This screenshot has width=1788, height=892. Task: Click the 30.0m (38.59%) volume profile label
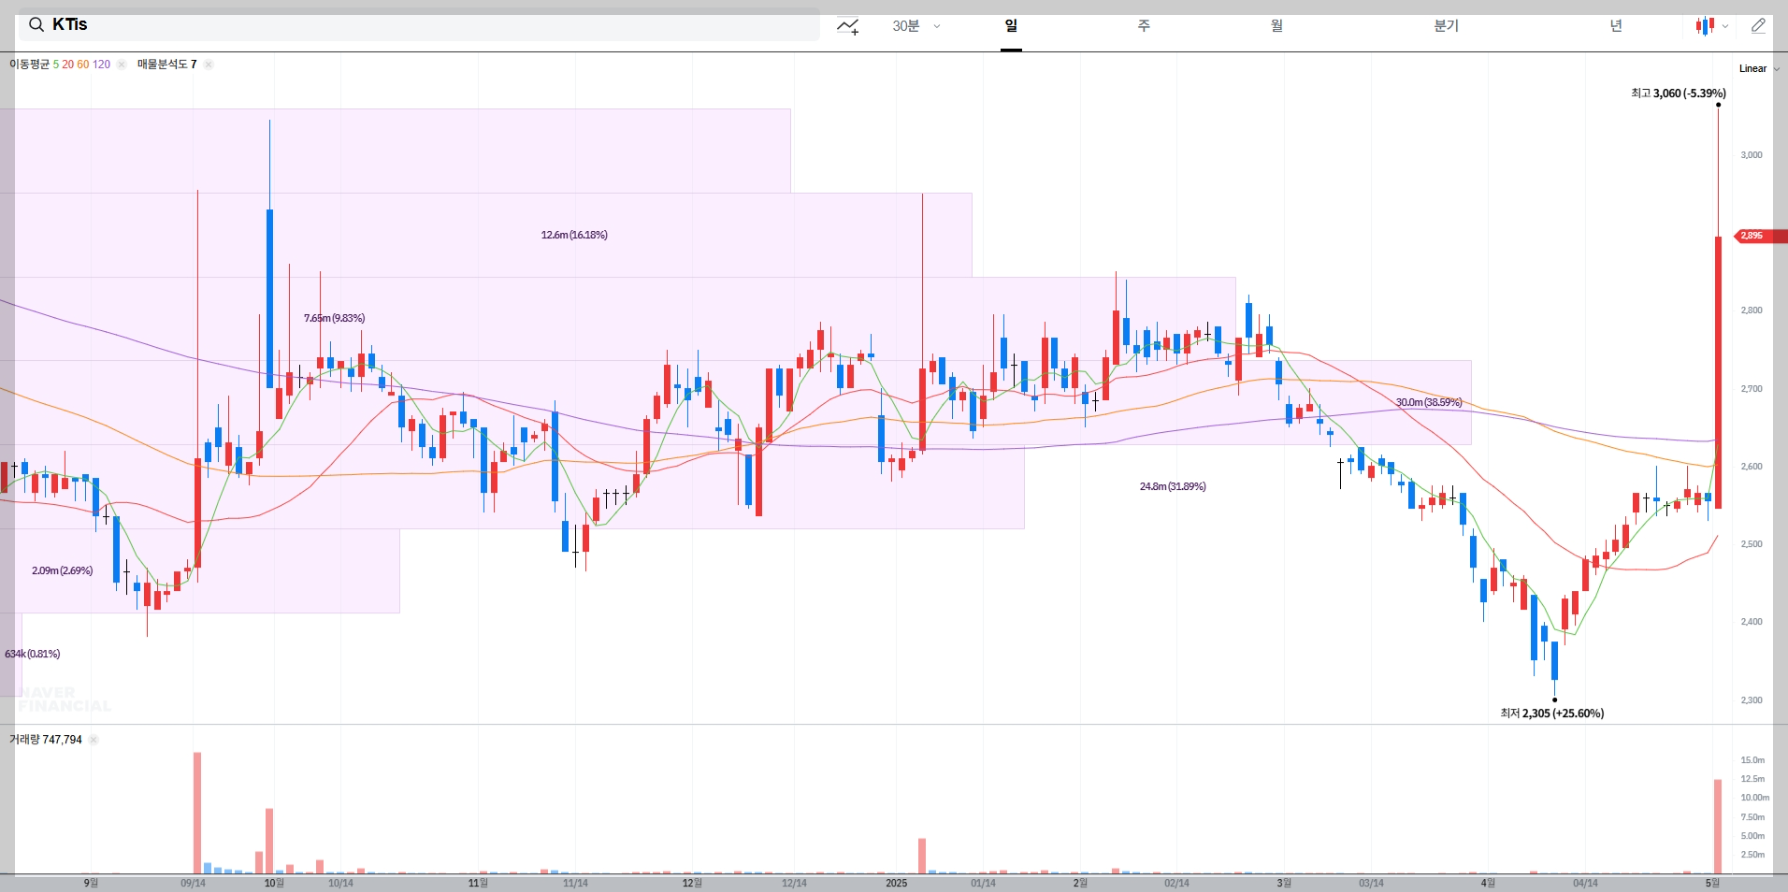pos(1428,402)
